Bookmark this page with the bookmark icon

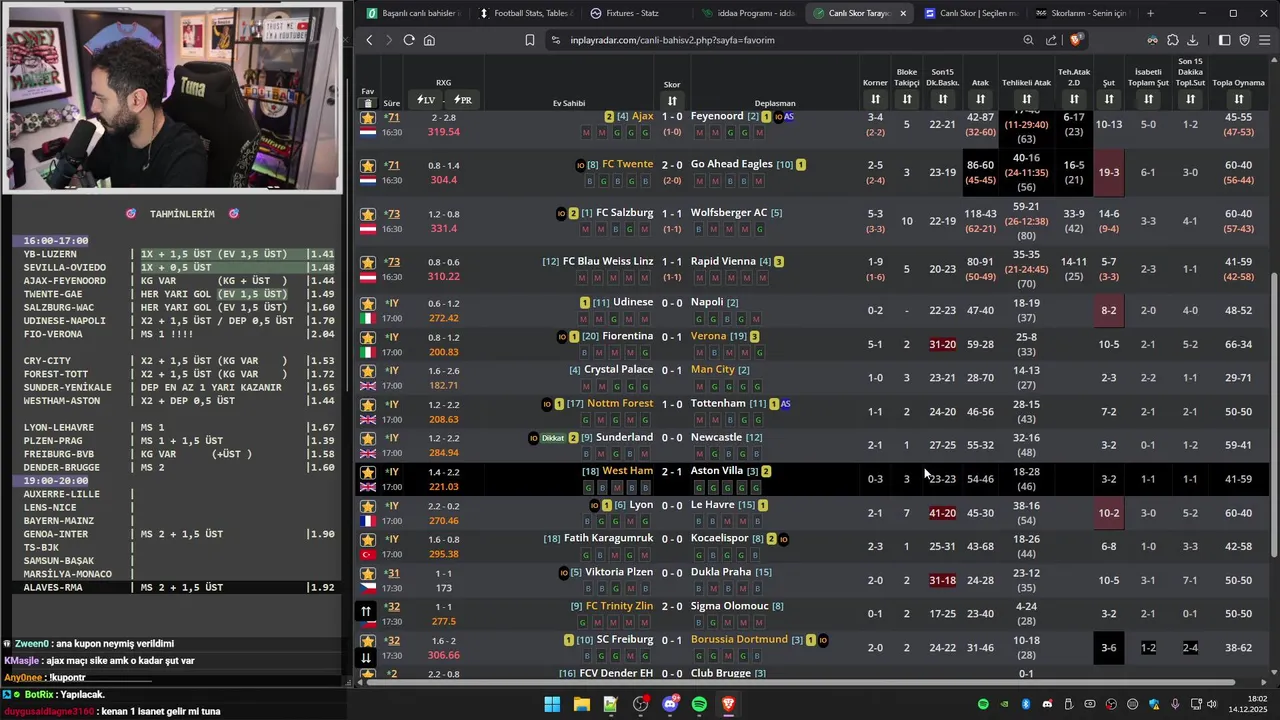530,40
